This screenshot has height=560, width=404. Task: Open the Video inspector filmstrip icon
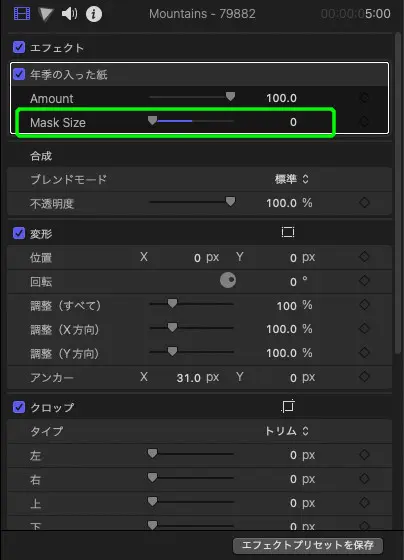(22, 14)
